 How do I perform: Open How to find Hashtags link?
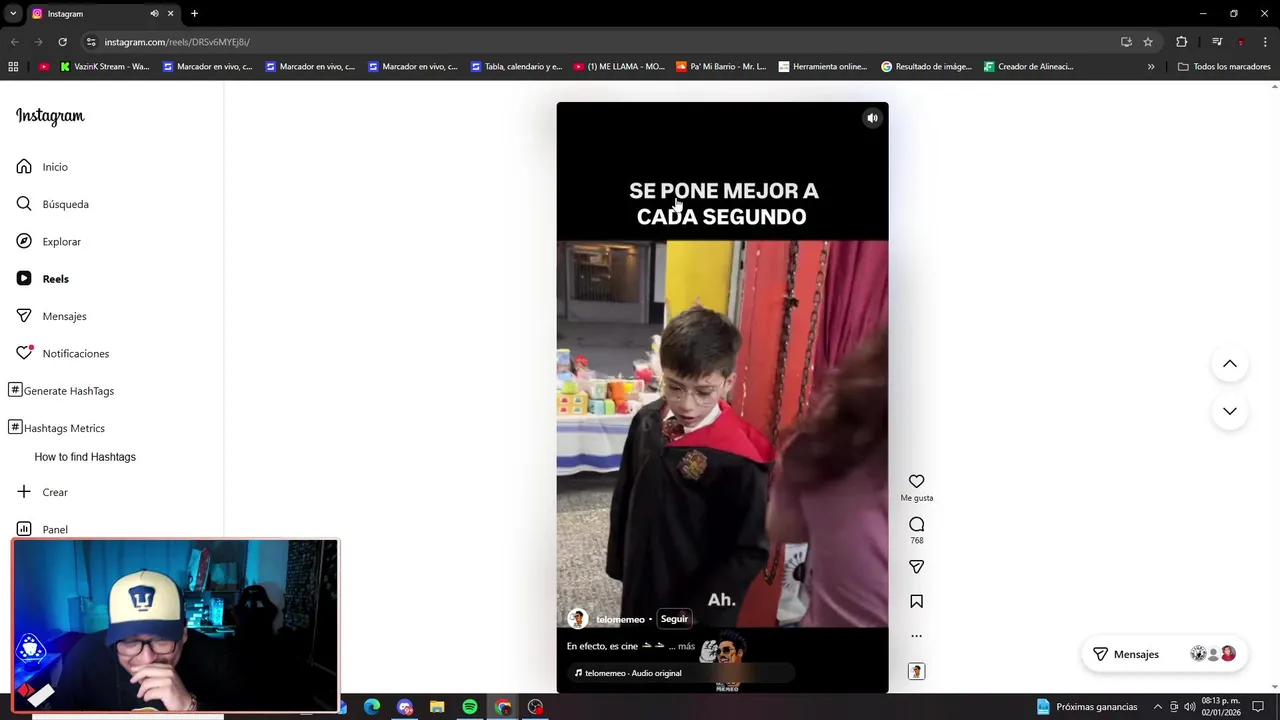85,457
